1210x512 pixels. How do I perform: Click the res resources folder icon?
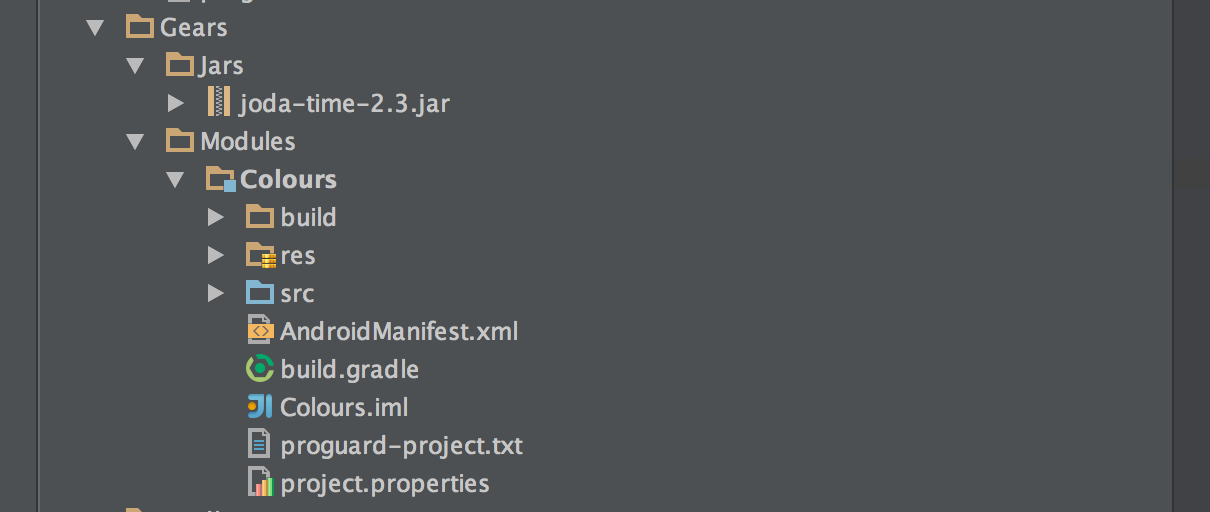(x=261, y=255)
